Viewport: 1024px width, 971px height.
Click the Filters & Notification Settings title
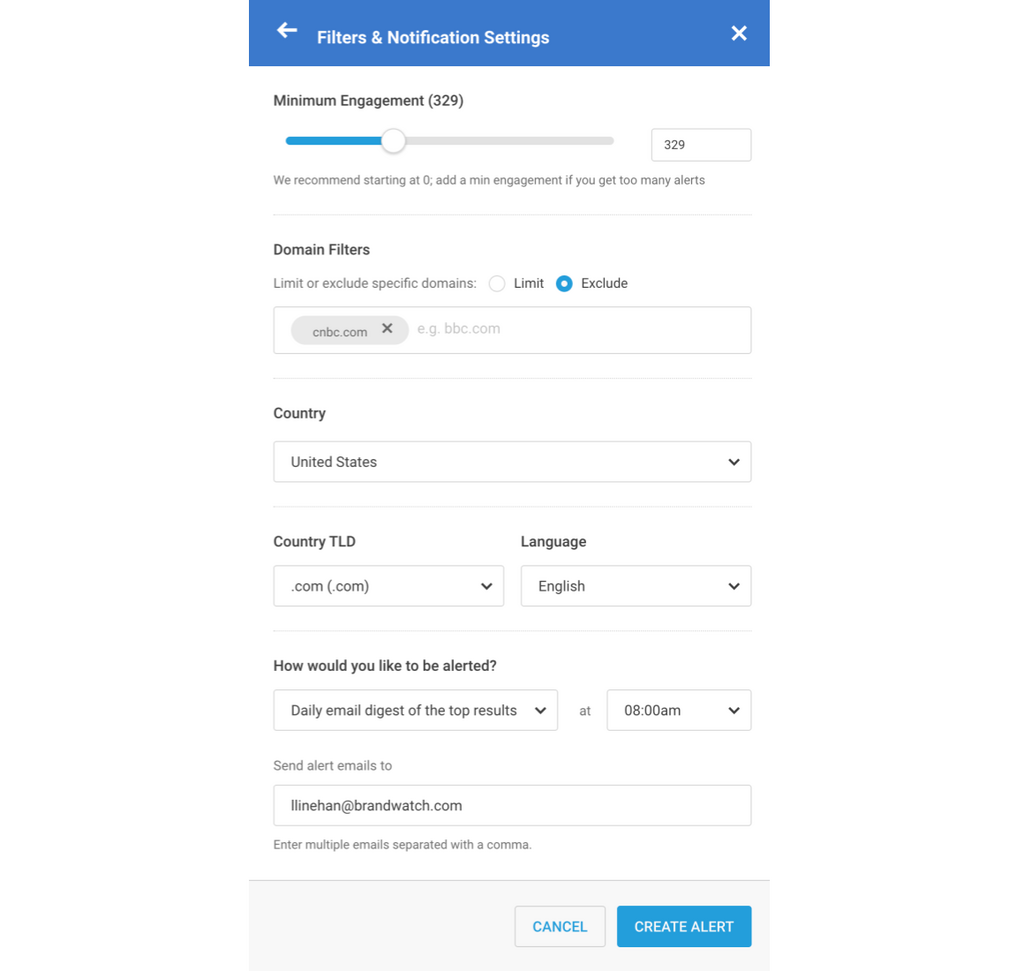click(x=433, y=38)
